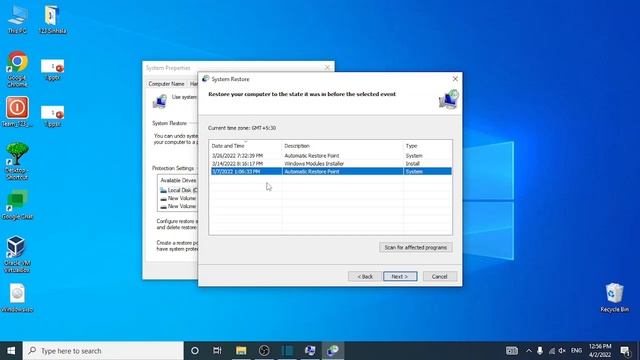Click Next in System Restore
Screen dimensions: 640x360
400,276
